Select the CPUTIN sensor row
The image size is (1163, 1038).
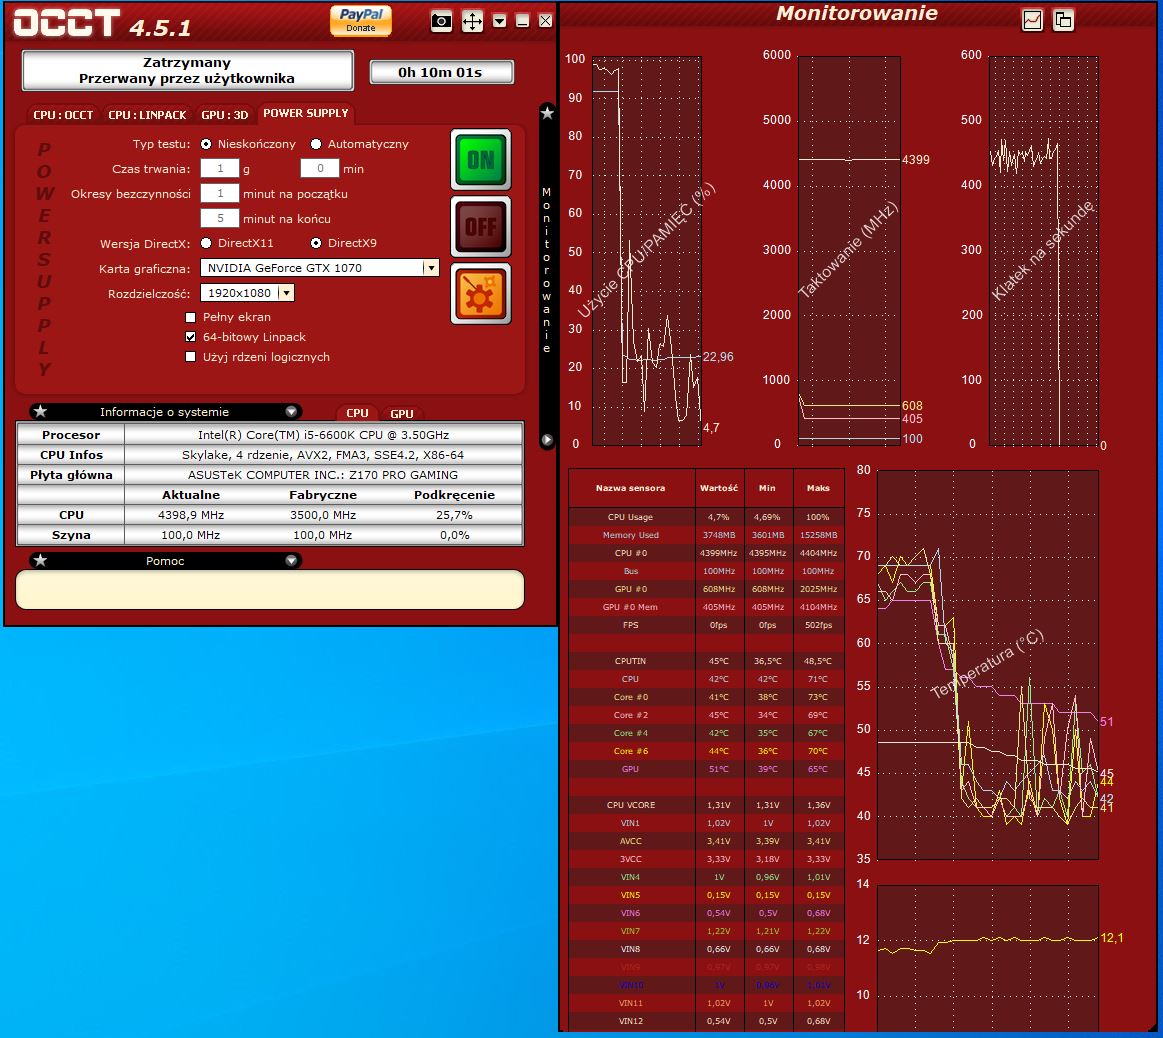point(706,661)
